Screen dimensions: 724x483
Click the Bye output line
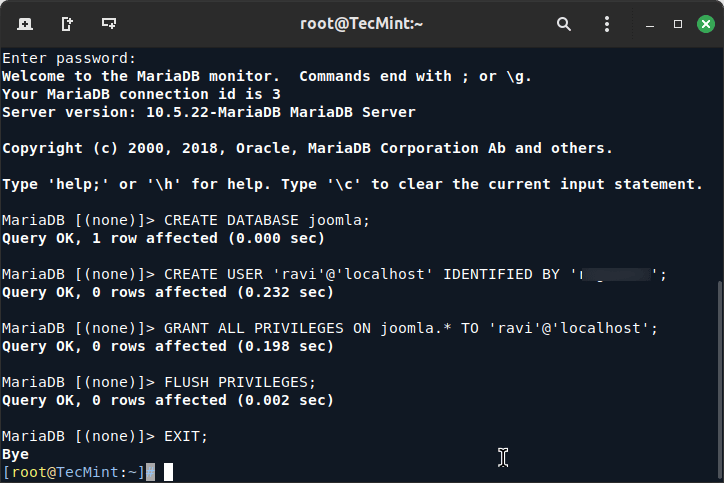tap(16, 454)
